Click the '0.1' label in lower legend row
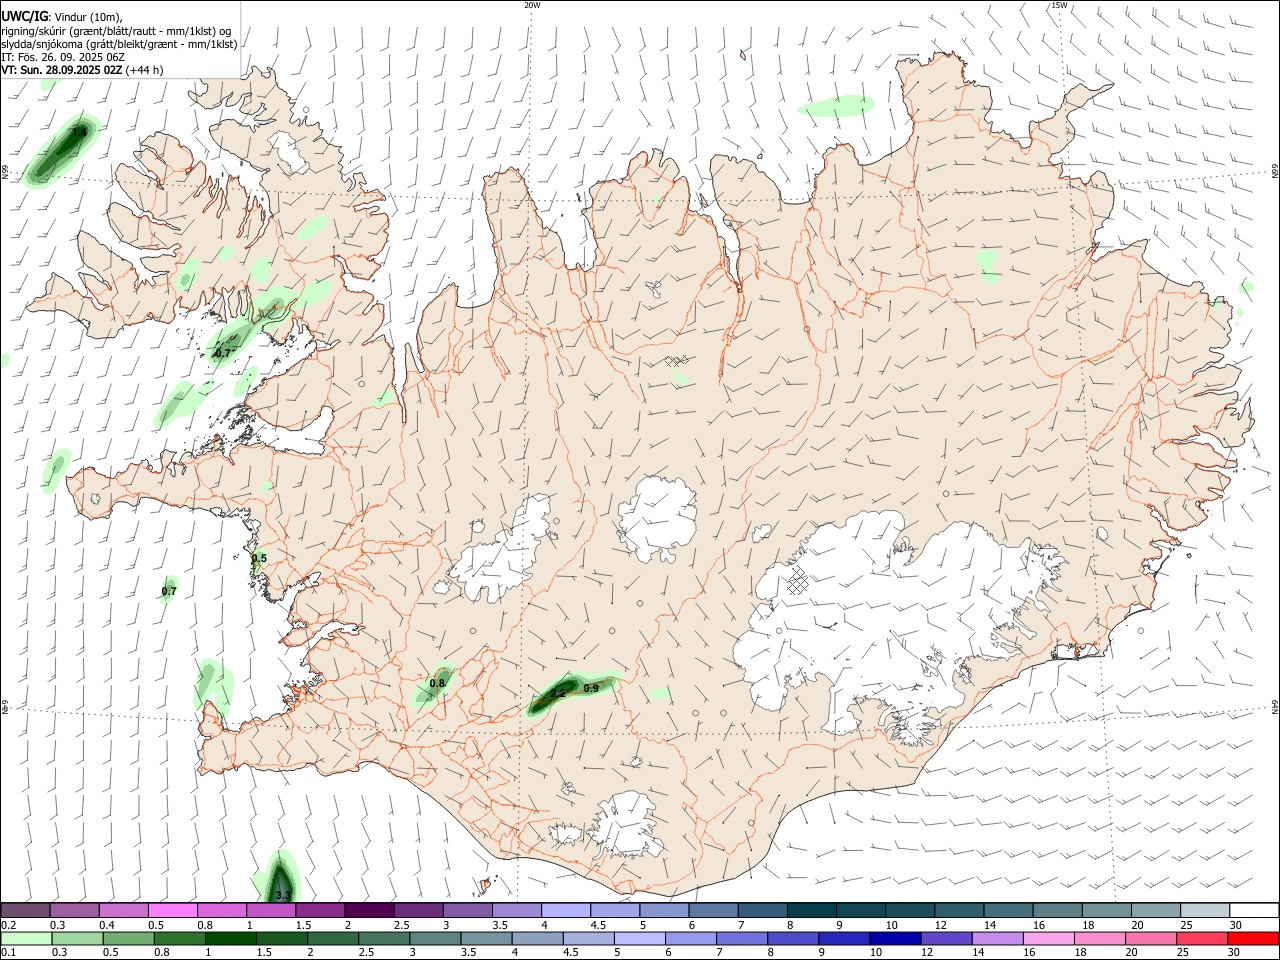This screenshot has height=960, width=1280. tap(8, 952)
